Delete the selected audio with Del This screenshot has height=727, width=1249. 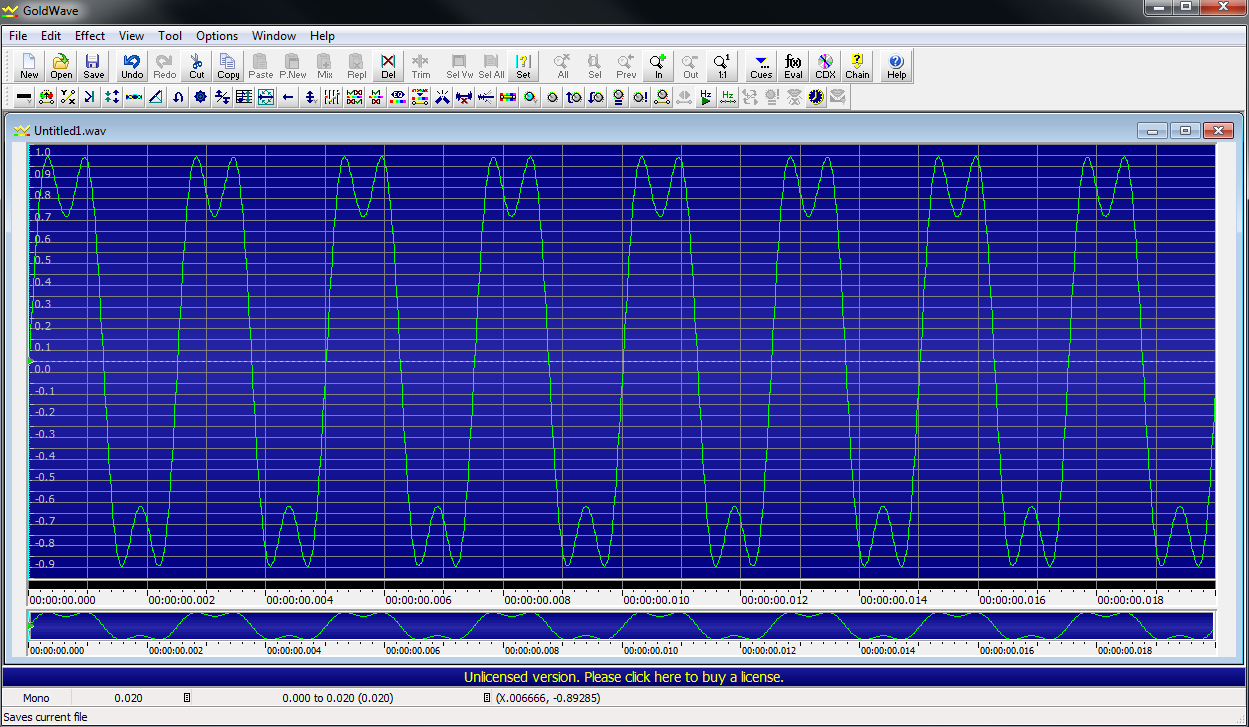[388, 65]
